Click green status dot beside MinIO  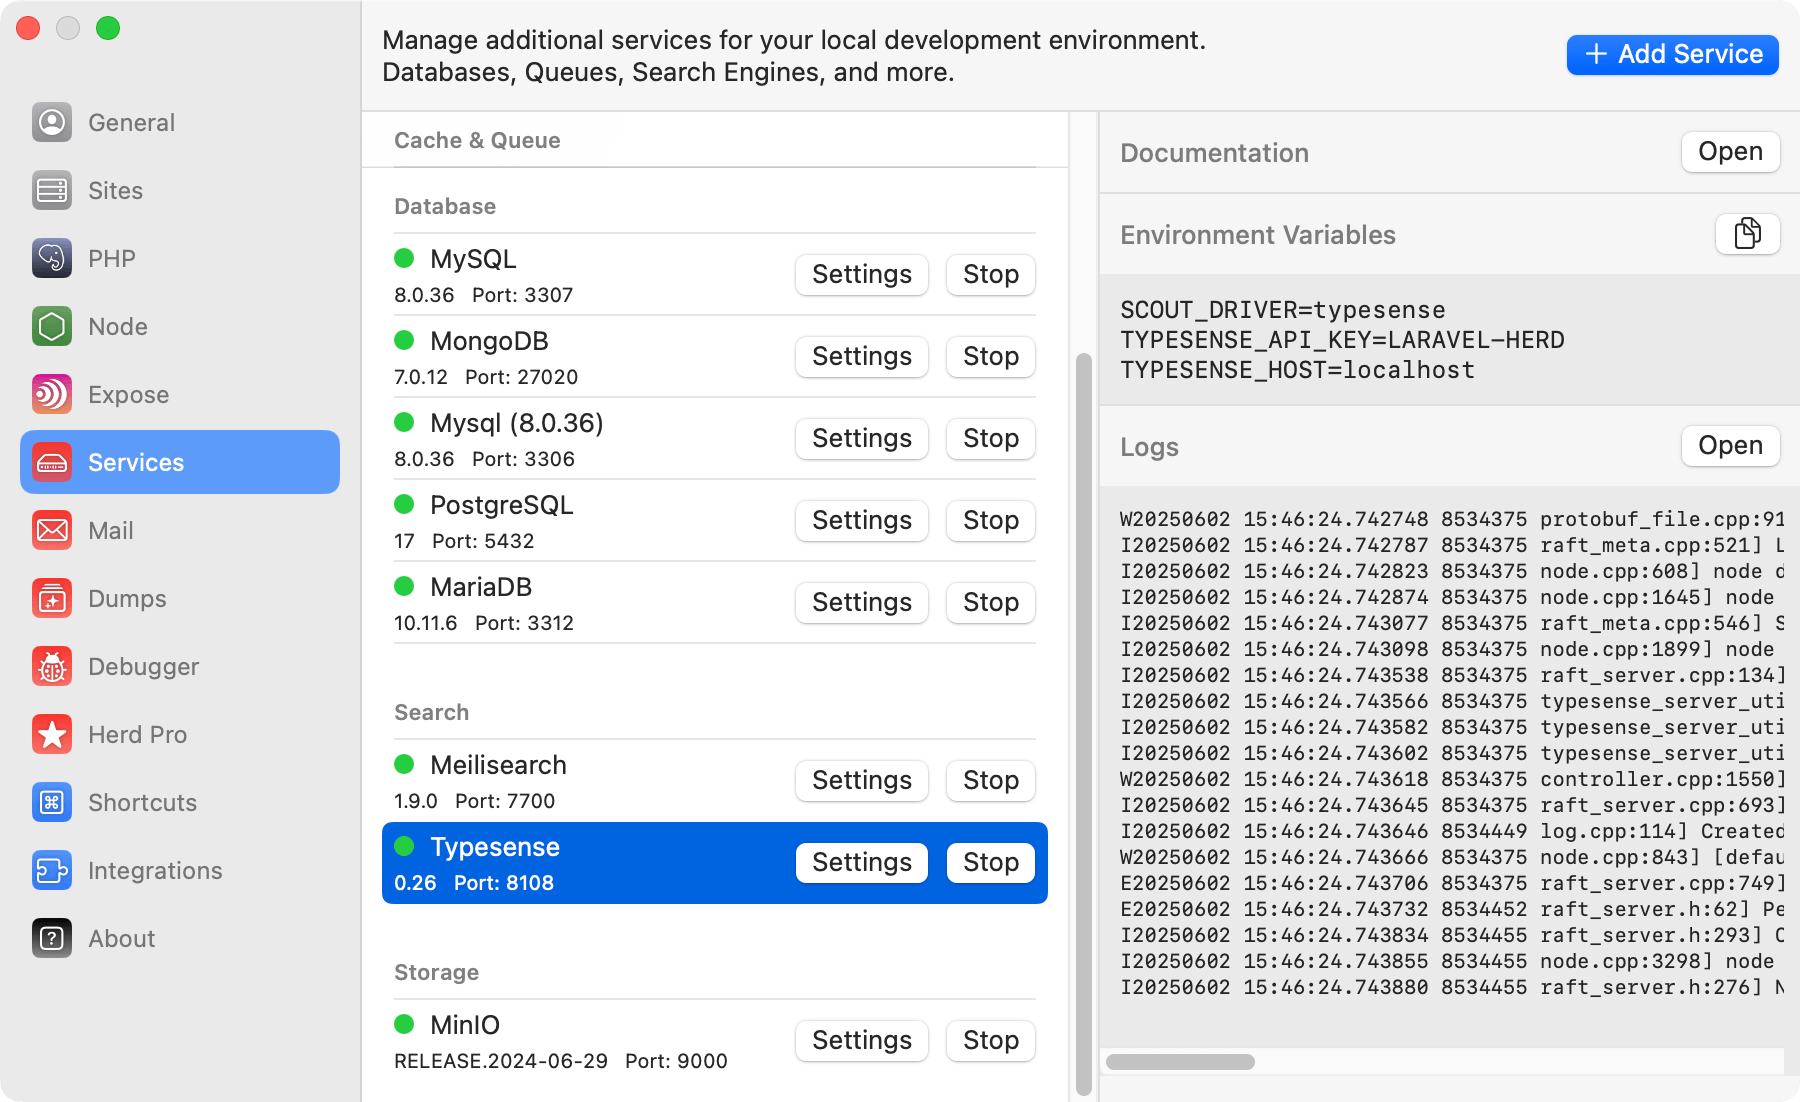click(404, 1024)
